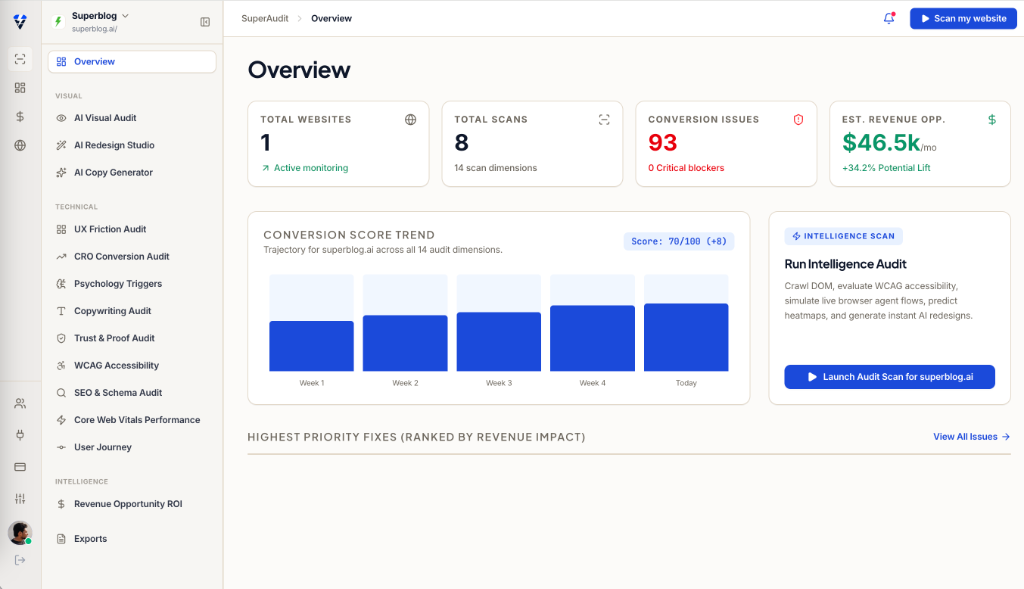Click the Week 1 bar in the trend chart
The width and height of the screenshot is (1024, 589).
(312, 346)
